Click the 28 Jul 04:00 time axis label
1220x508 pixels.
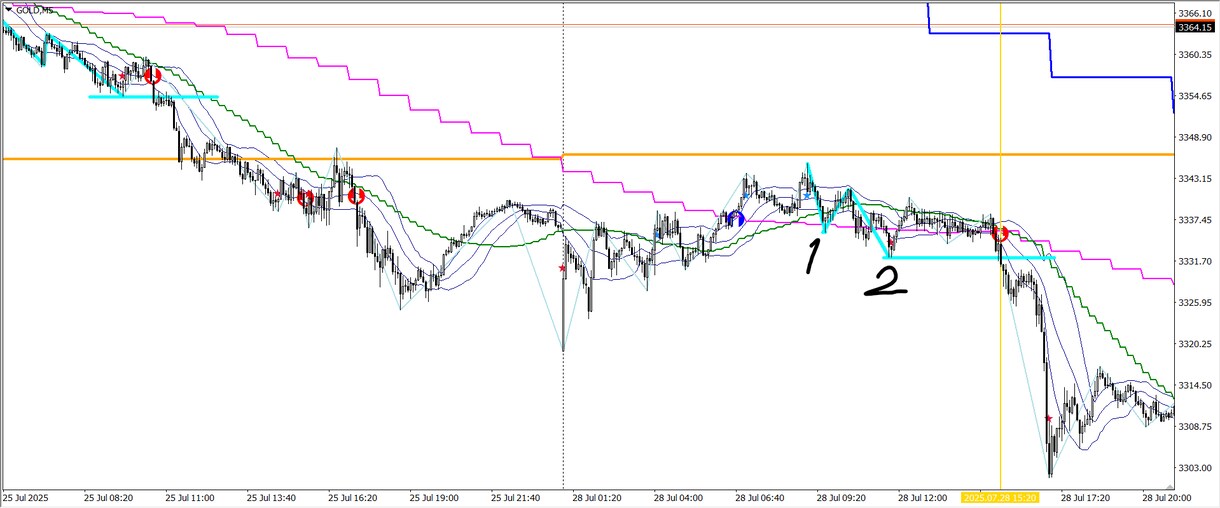tap(679, 496)
